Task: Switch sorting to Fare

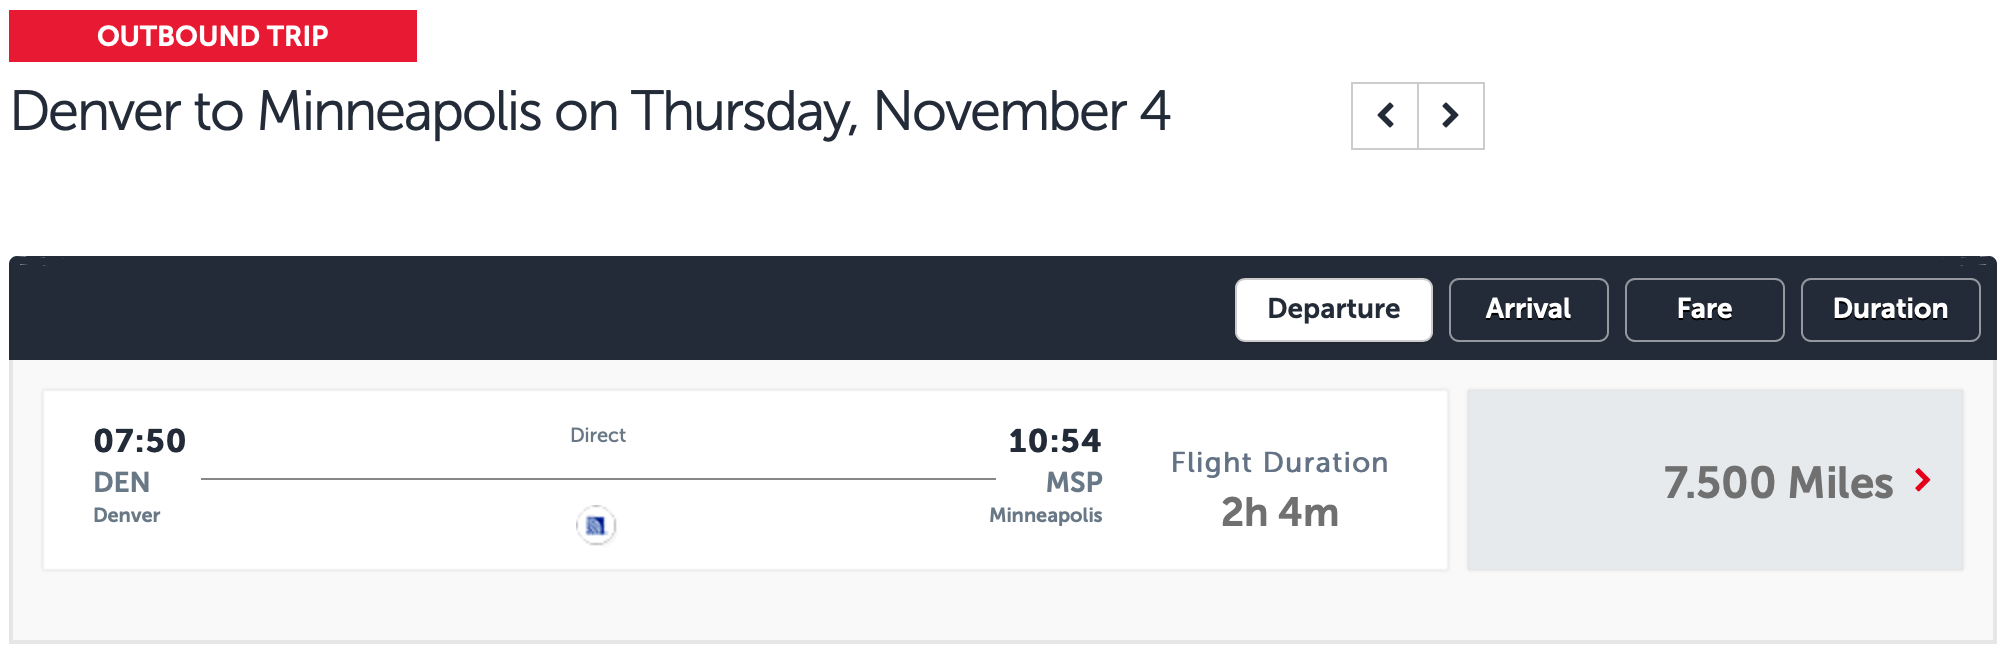Action: pyautogui.click(x=1704, y=309)
